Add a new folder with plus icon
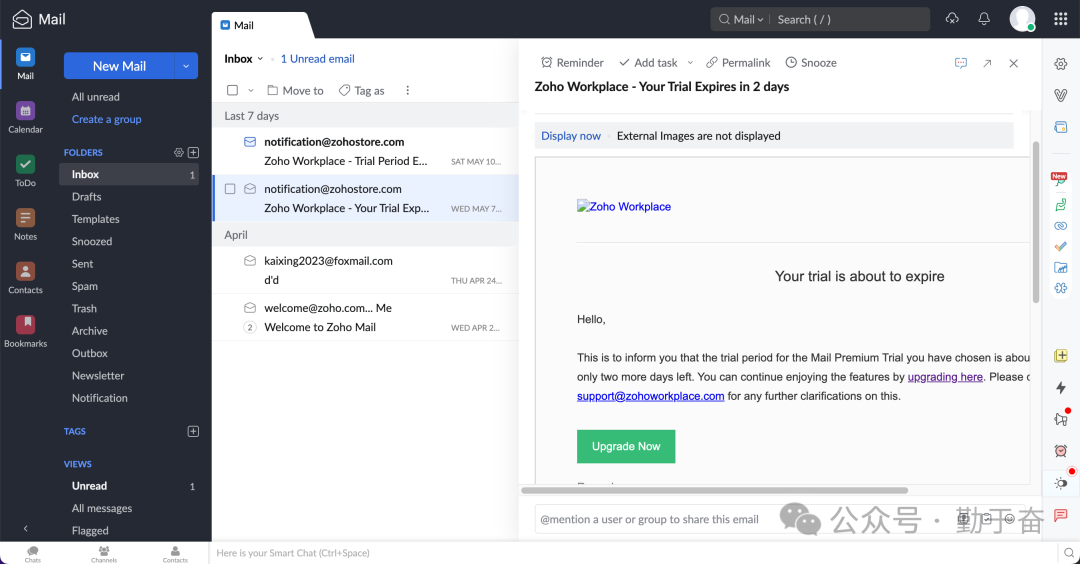 tap(194, 152)
